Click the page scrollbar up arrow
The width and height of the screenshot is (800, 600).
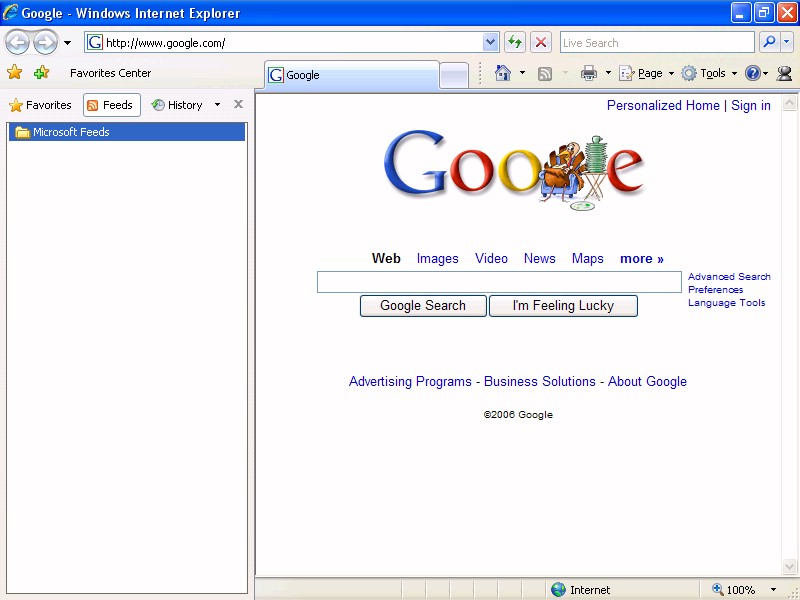[x=789, y=103]
